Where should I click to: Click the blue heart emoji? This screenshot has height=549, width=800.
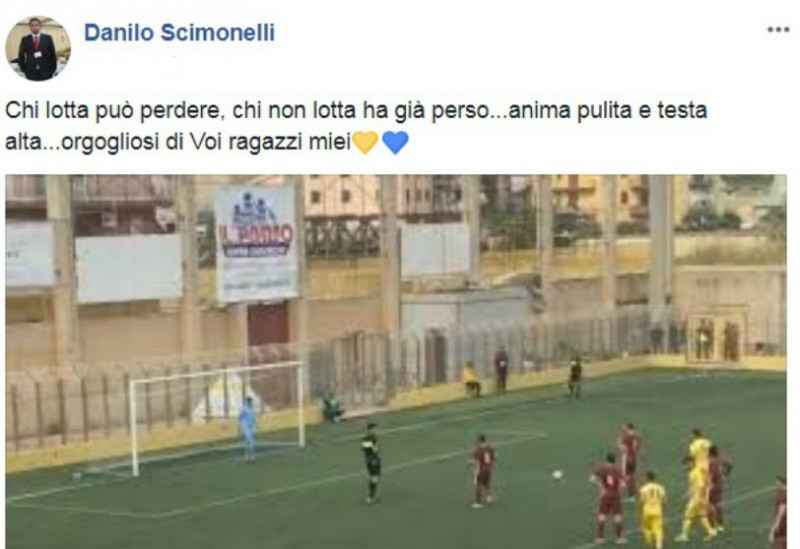tap(395, 142)
